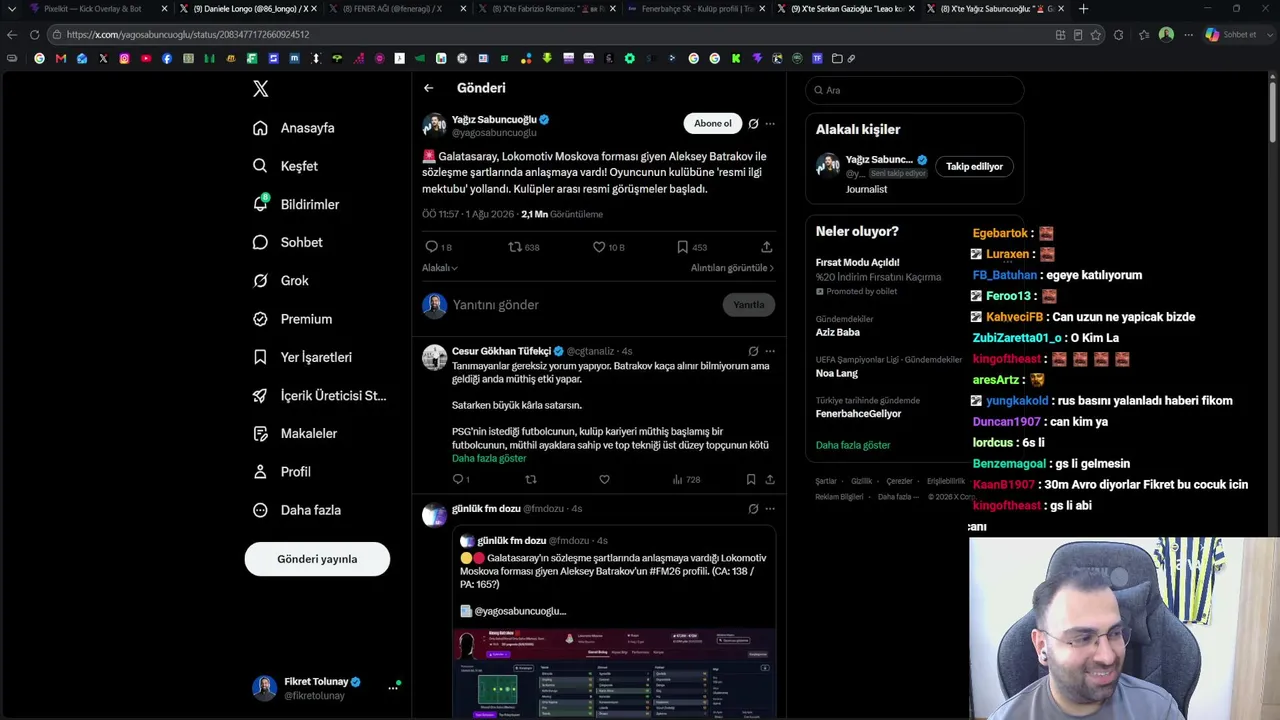Open more options on günlük fm dozu's post

coord(770,509)
